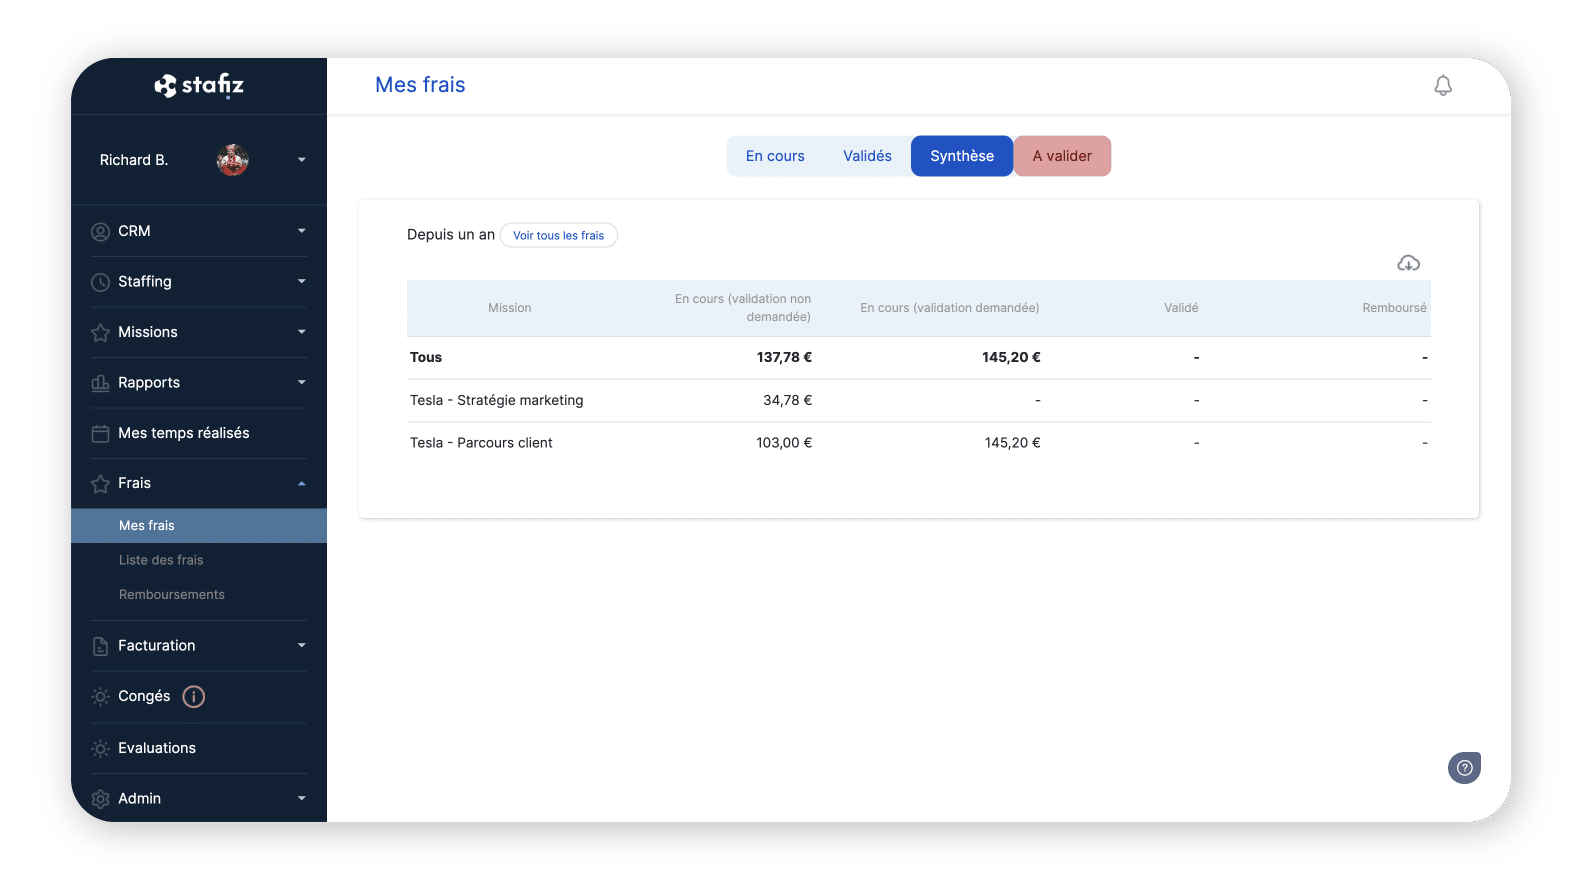This screenshot has height=878, width=1583.
Task: Expand the Facturation menu arrow
Action: click(302, 646)
